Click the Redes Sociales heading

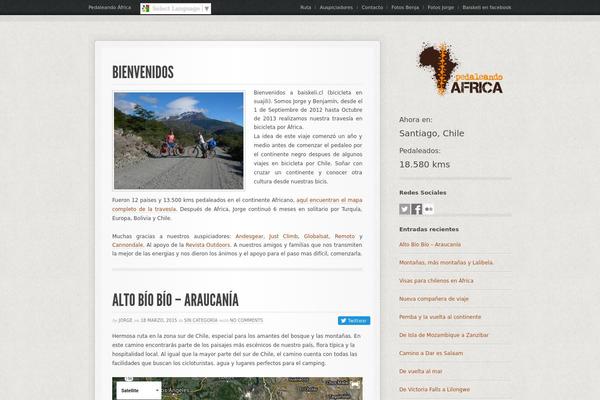pyautogui.click(x=423, y=193)
